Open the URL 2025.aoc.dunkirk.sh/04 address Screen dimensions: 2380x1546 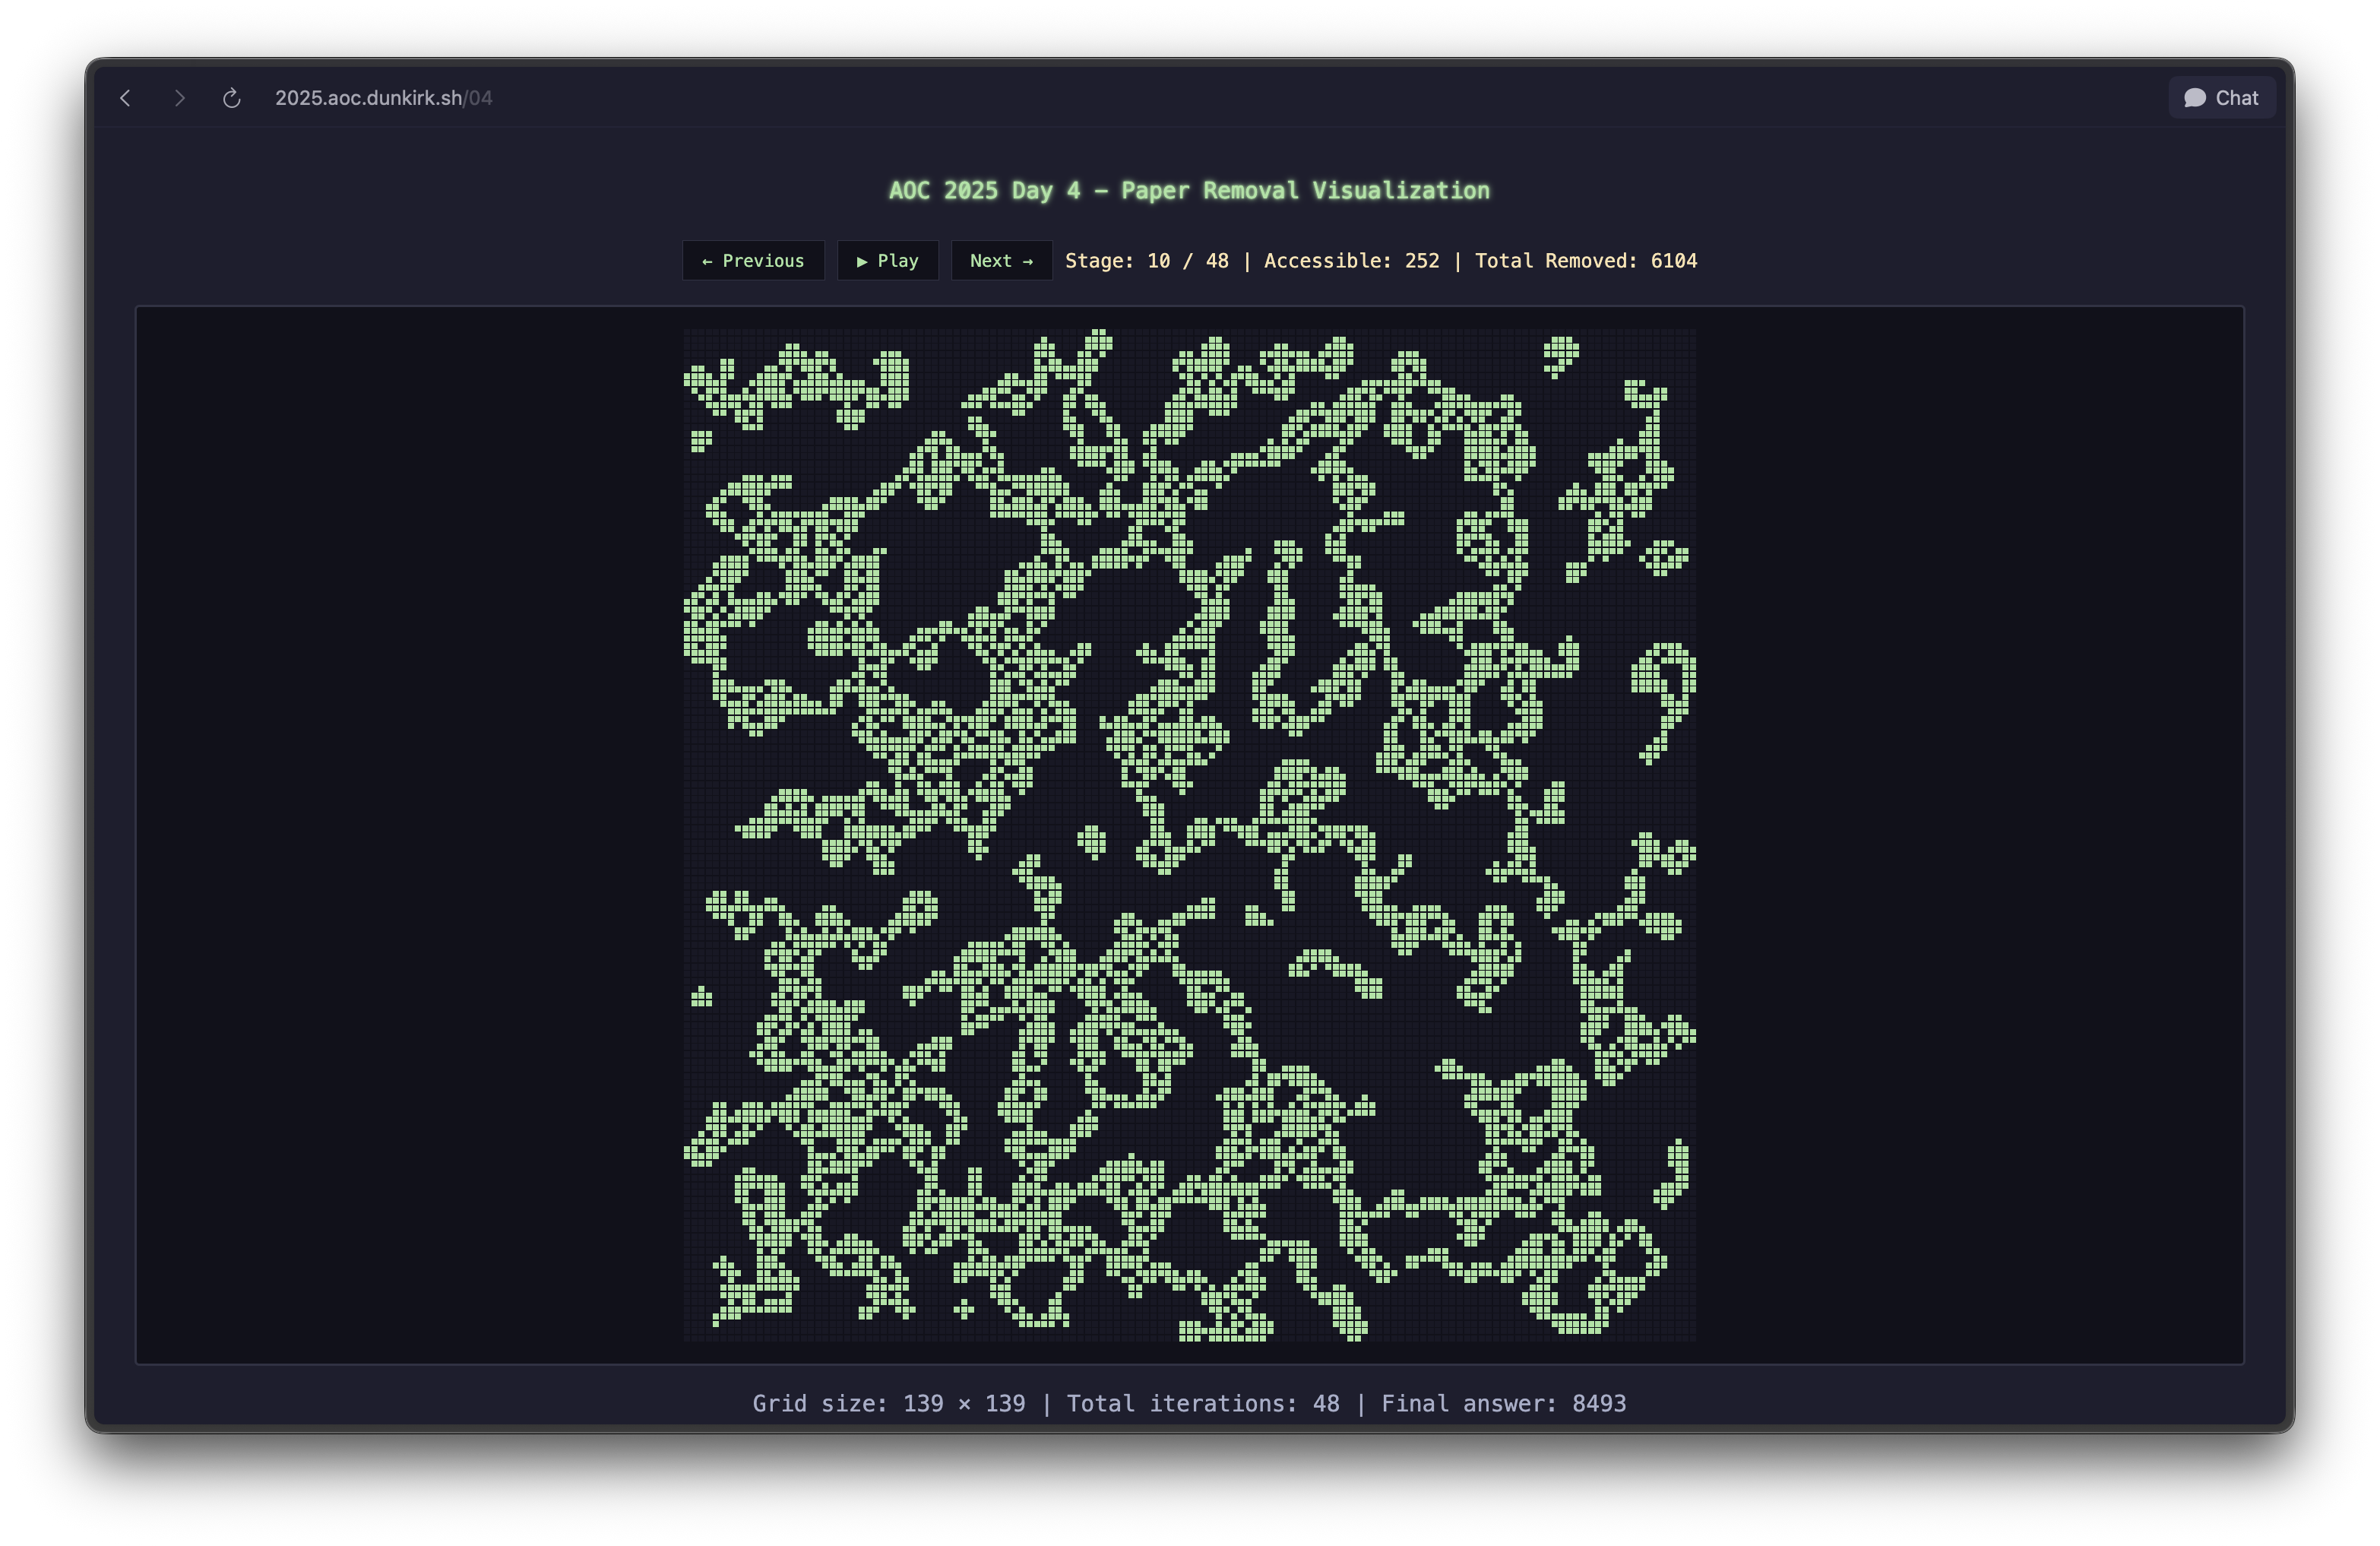[x=384, y=97]
